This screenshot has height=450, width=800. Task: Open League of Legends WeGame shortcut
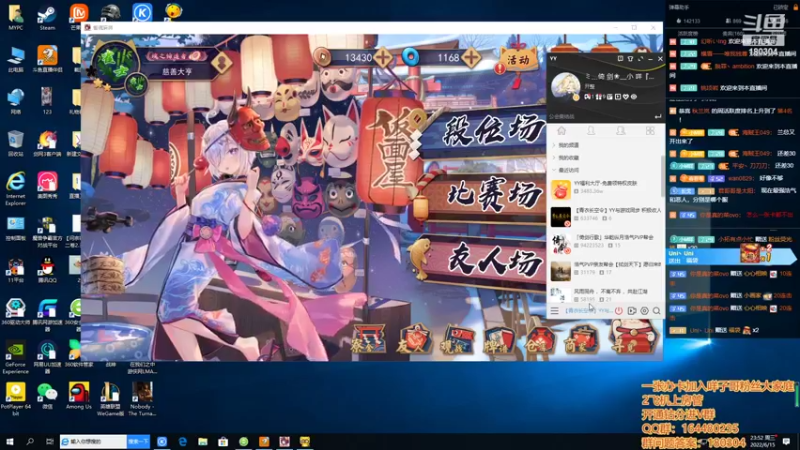(x=110, y=399)
